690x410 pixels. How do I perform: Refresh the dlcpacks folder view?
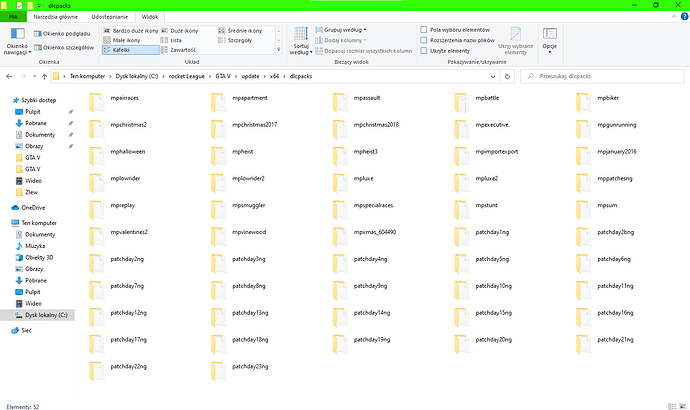507,77
